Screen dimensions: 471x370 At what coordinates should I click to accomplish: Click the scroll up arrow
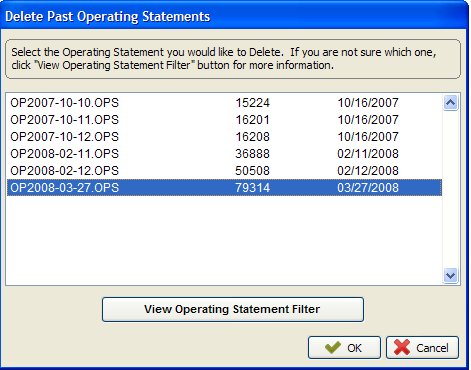(x=450, y=103)
